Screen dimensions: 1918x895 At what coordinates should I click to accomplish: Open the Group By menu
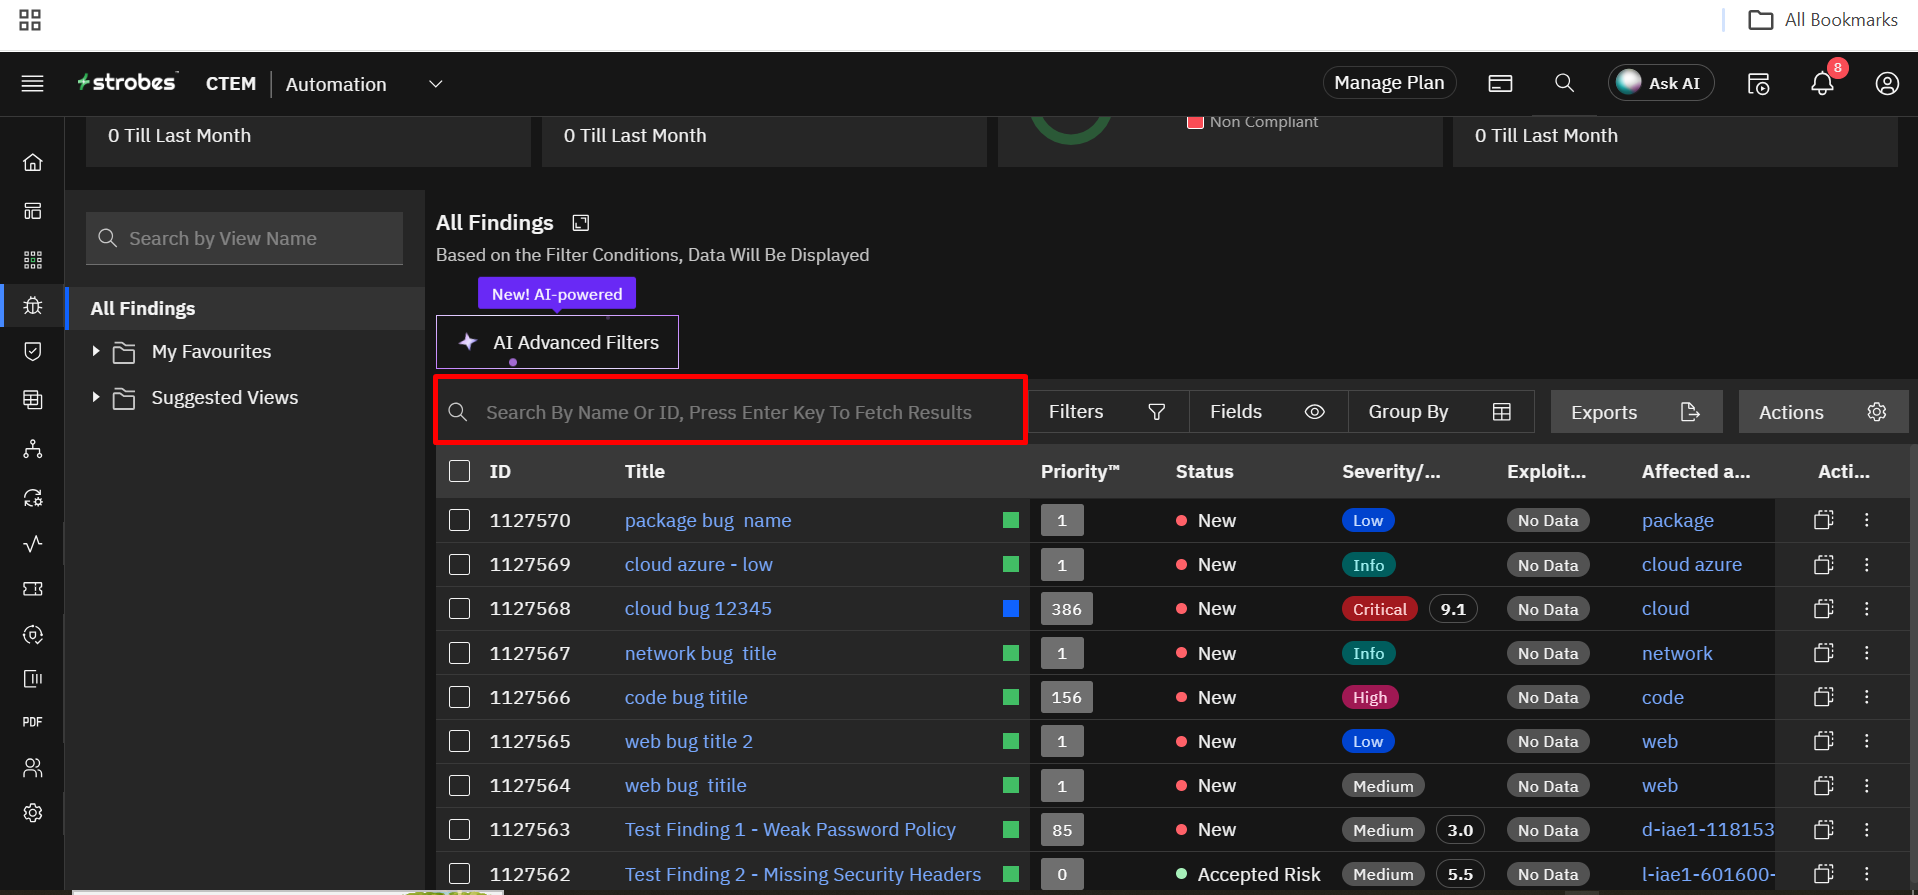1439,412
